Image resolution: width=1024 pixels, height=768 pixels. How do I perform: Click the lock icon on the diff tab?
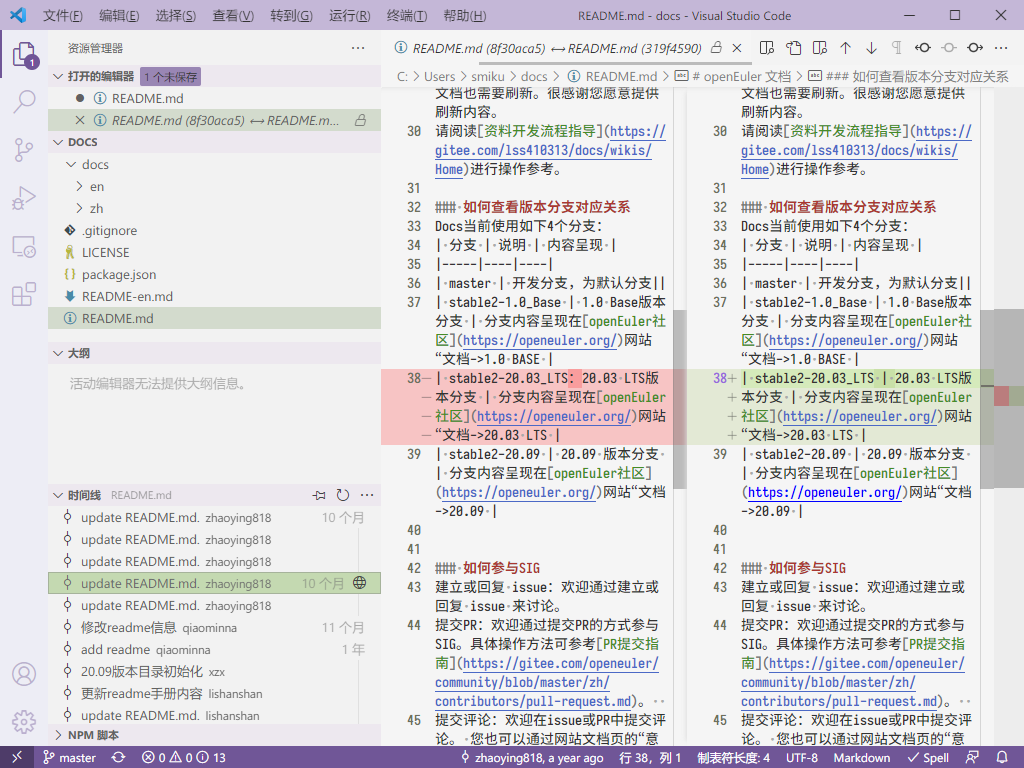click(716, 48)
